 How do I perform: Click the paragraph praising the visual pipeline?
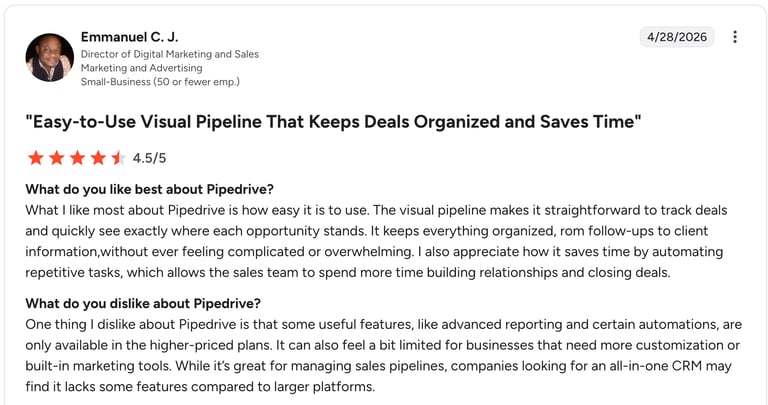click(376, 241)
